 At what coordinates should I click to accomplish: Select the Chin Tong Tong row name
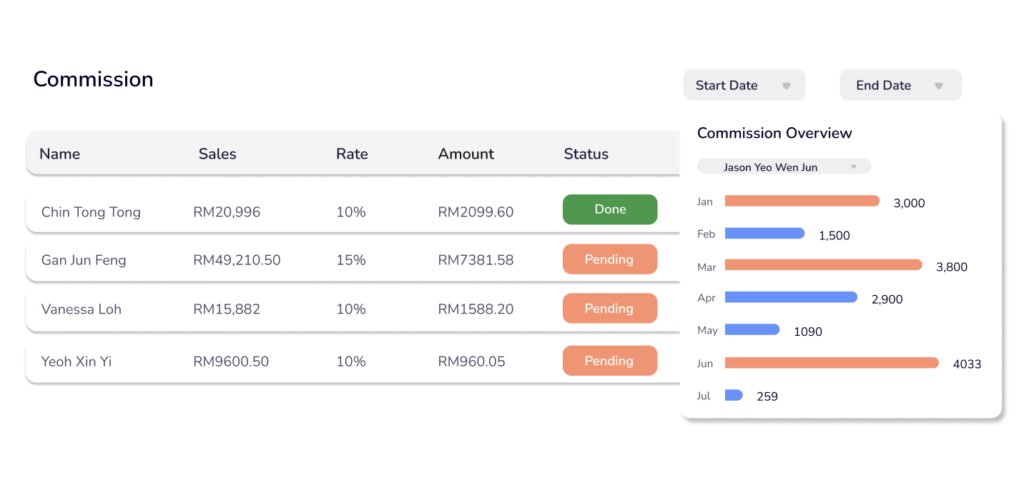(91, 212)
